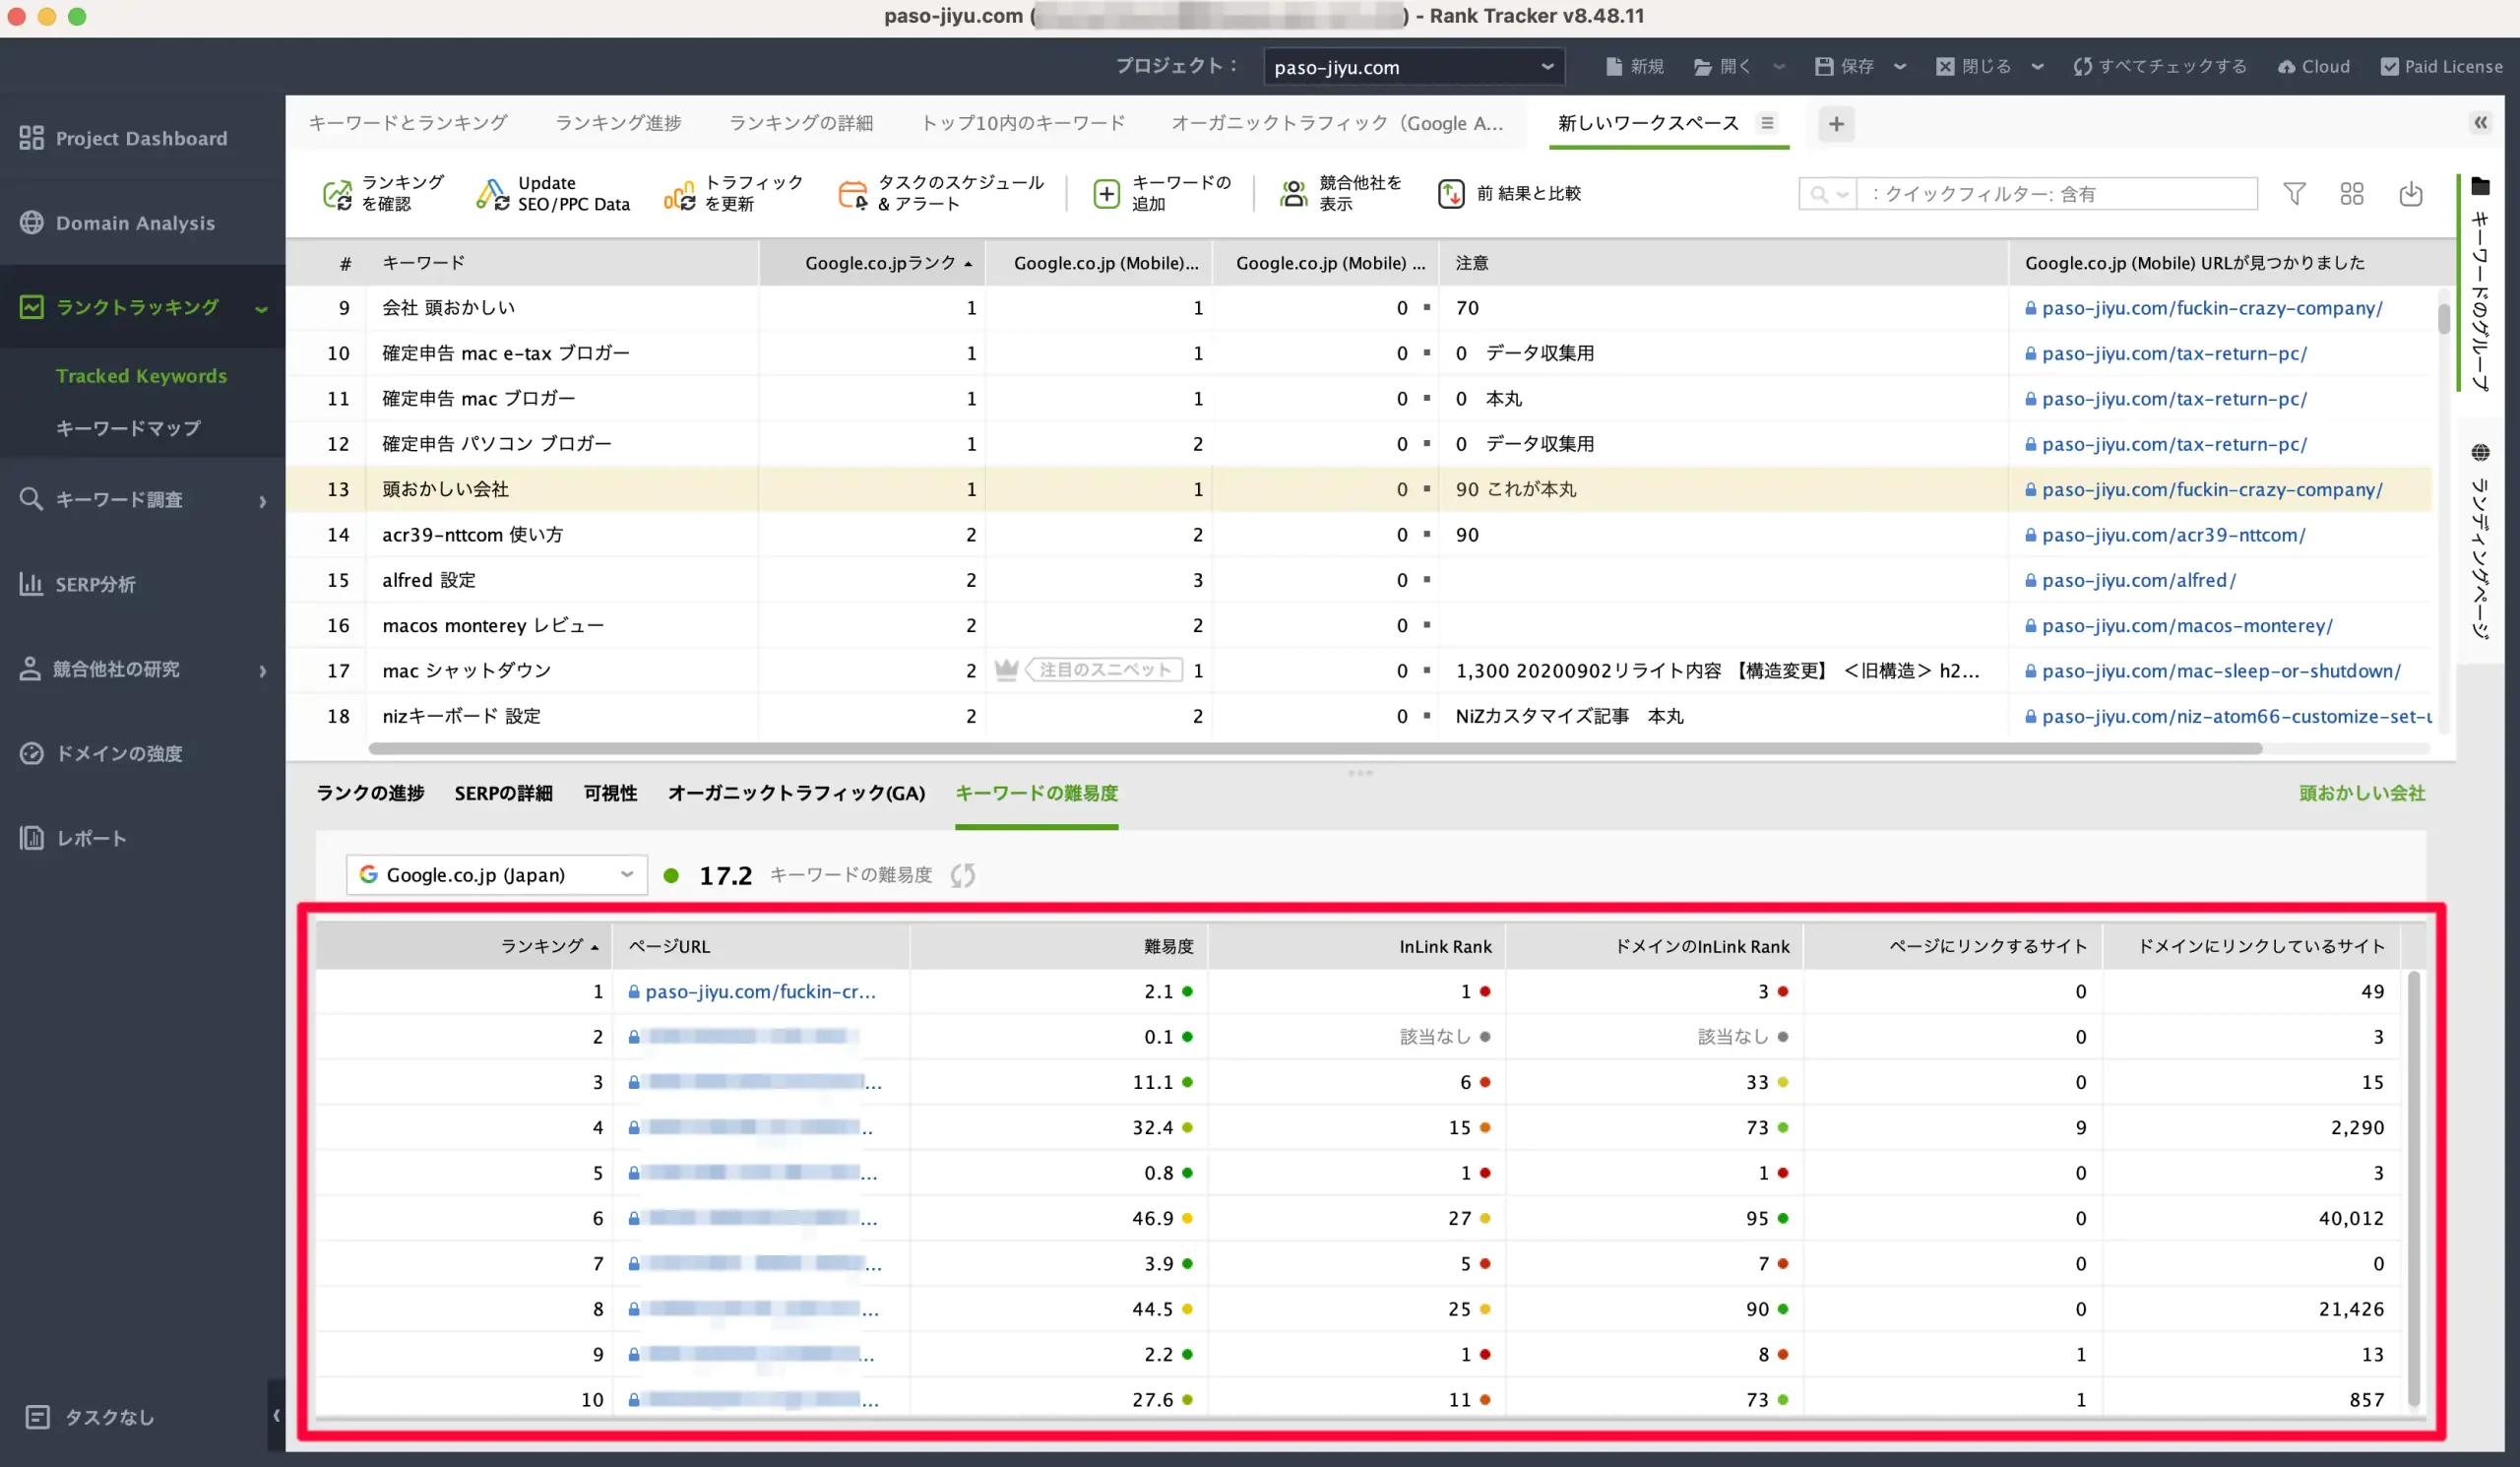Open 新しいワークスペース tab menu icon

[1767, 123]
